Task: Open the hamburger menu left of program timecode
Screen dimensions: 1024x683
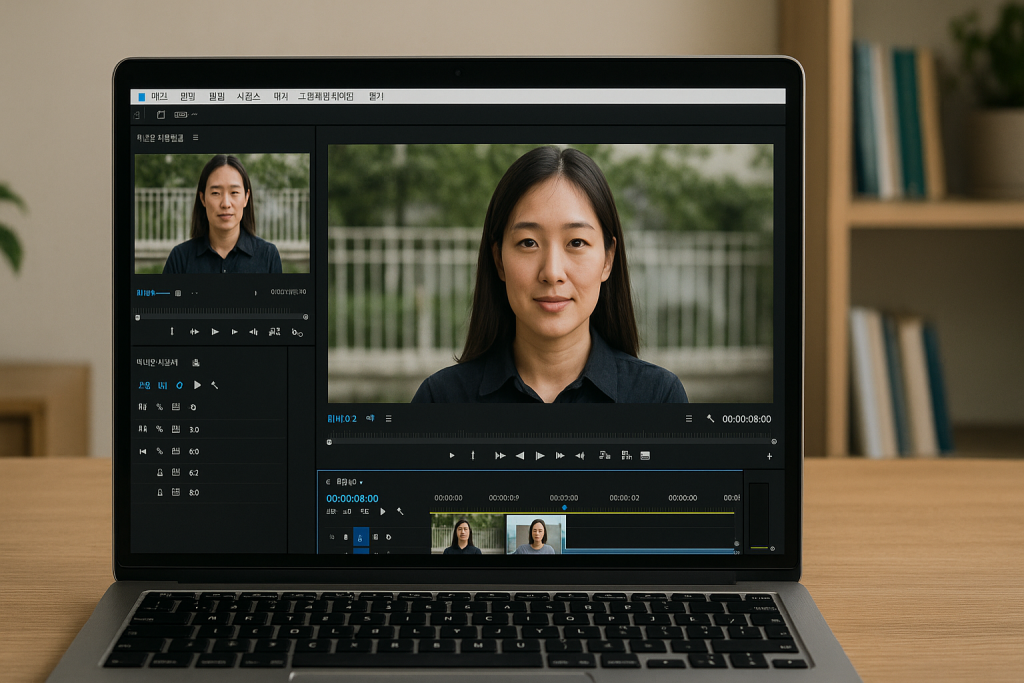Action: click(689, 419)
